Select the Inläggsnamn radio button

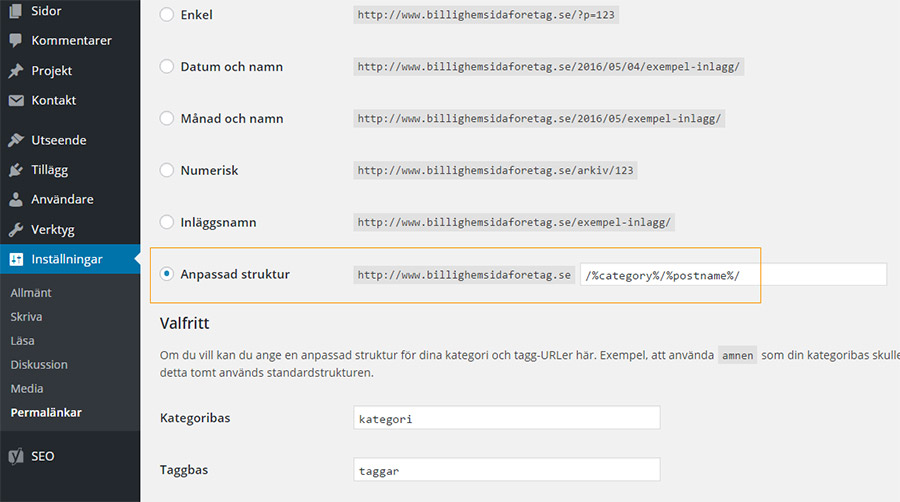pyautogui.click(x=166, y=222)
